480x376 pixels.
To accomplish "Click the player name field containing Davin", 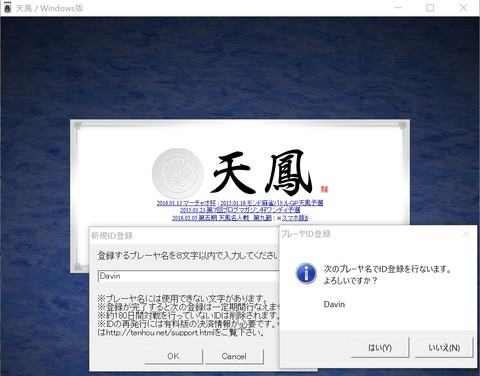I will click(188, 276).
